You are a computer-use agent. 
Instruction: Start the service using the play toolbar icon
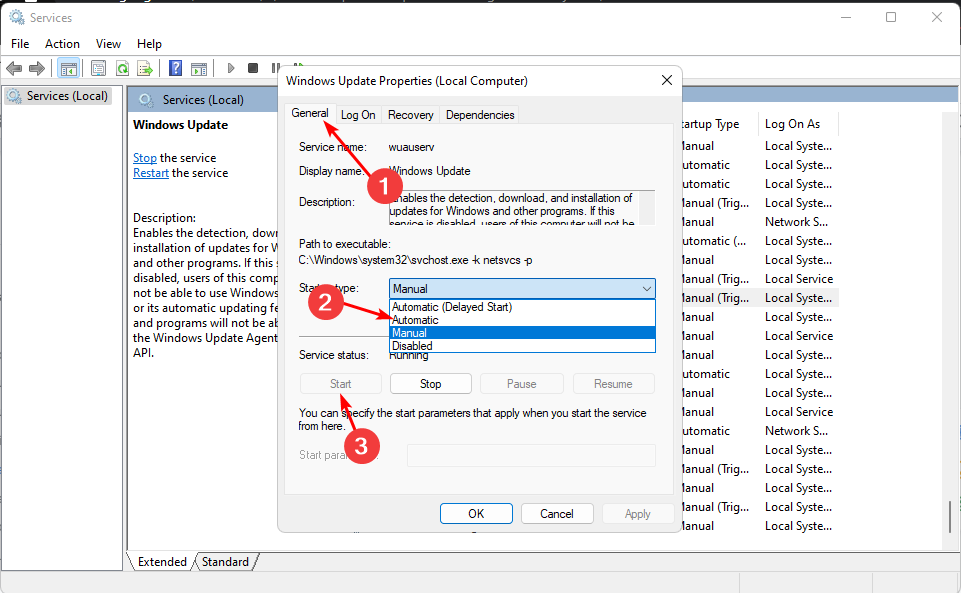(x=230, y=68)
